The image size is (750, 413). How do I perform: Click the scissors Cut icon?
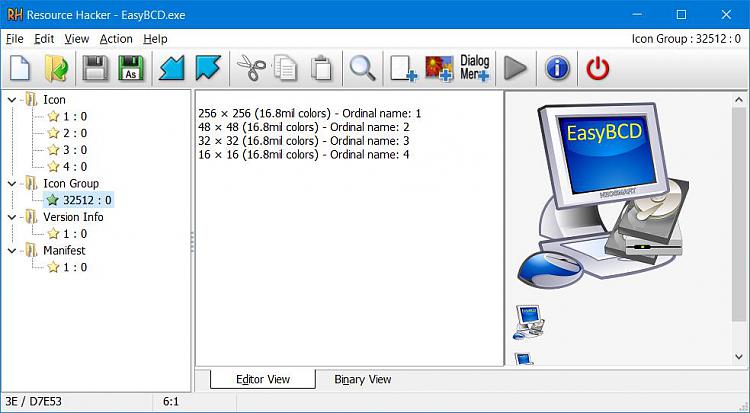click(251, 68)
